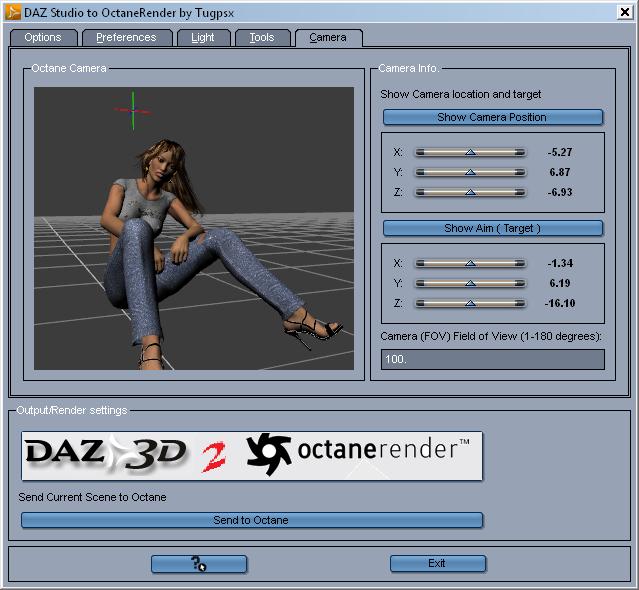Click camera position Y value 6.87

[560, 172]
